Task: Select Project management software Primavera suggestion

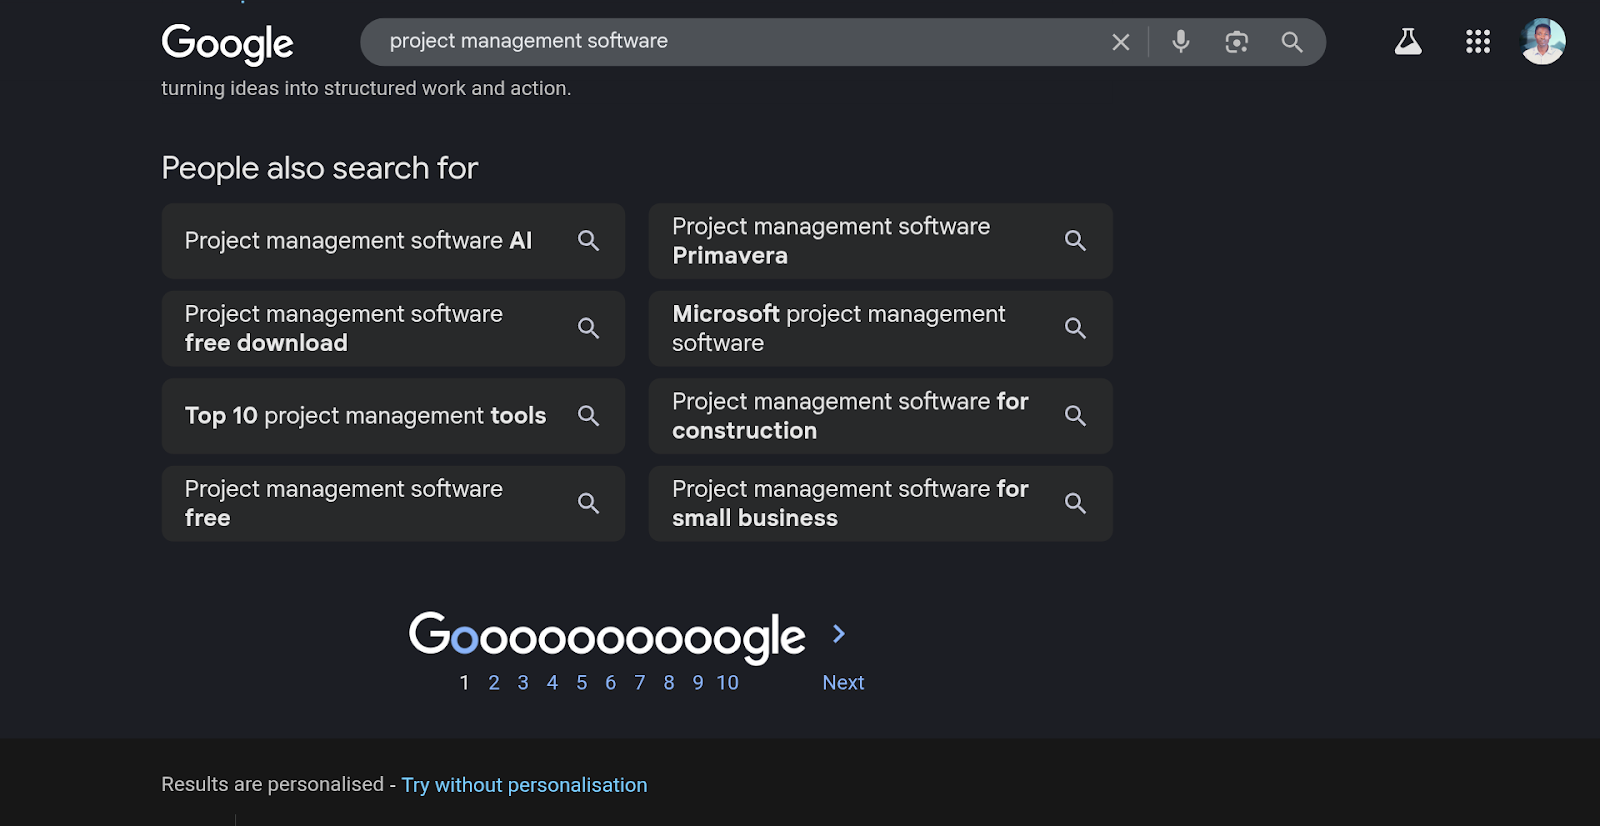Action: pos(880,241)
